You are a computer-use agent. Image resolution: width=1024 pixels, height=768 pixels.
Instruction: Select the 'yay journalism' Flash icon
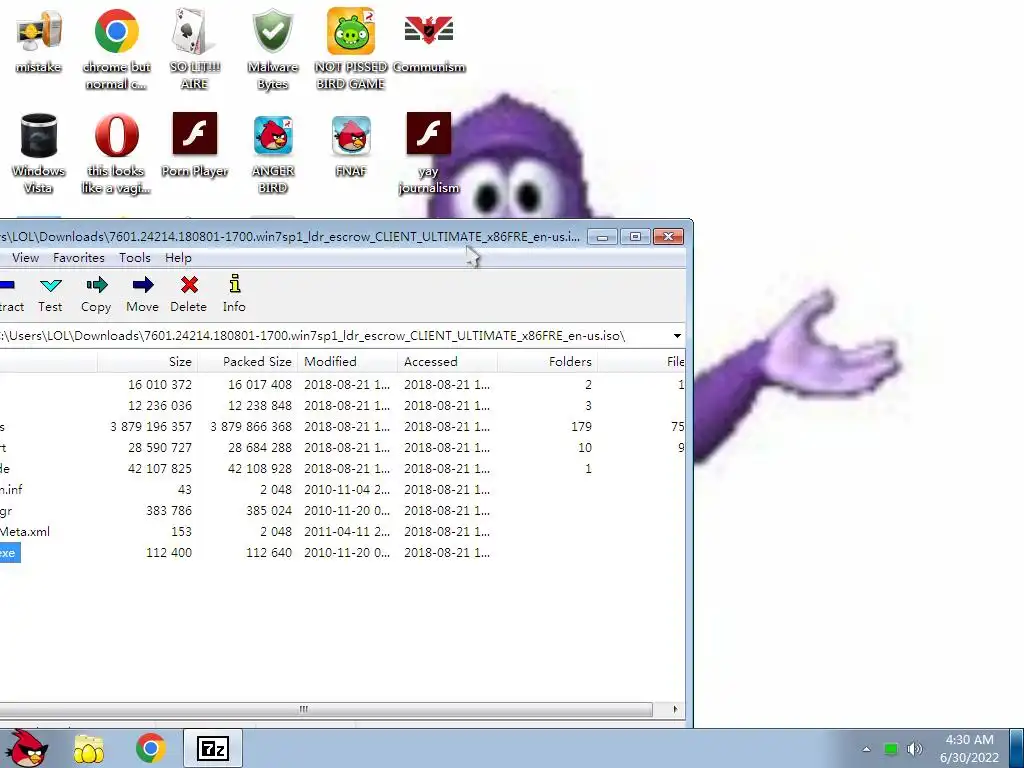pos(429,153)
